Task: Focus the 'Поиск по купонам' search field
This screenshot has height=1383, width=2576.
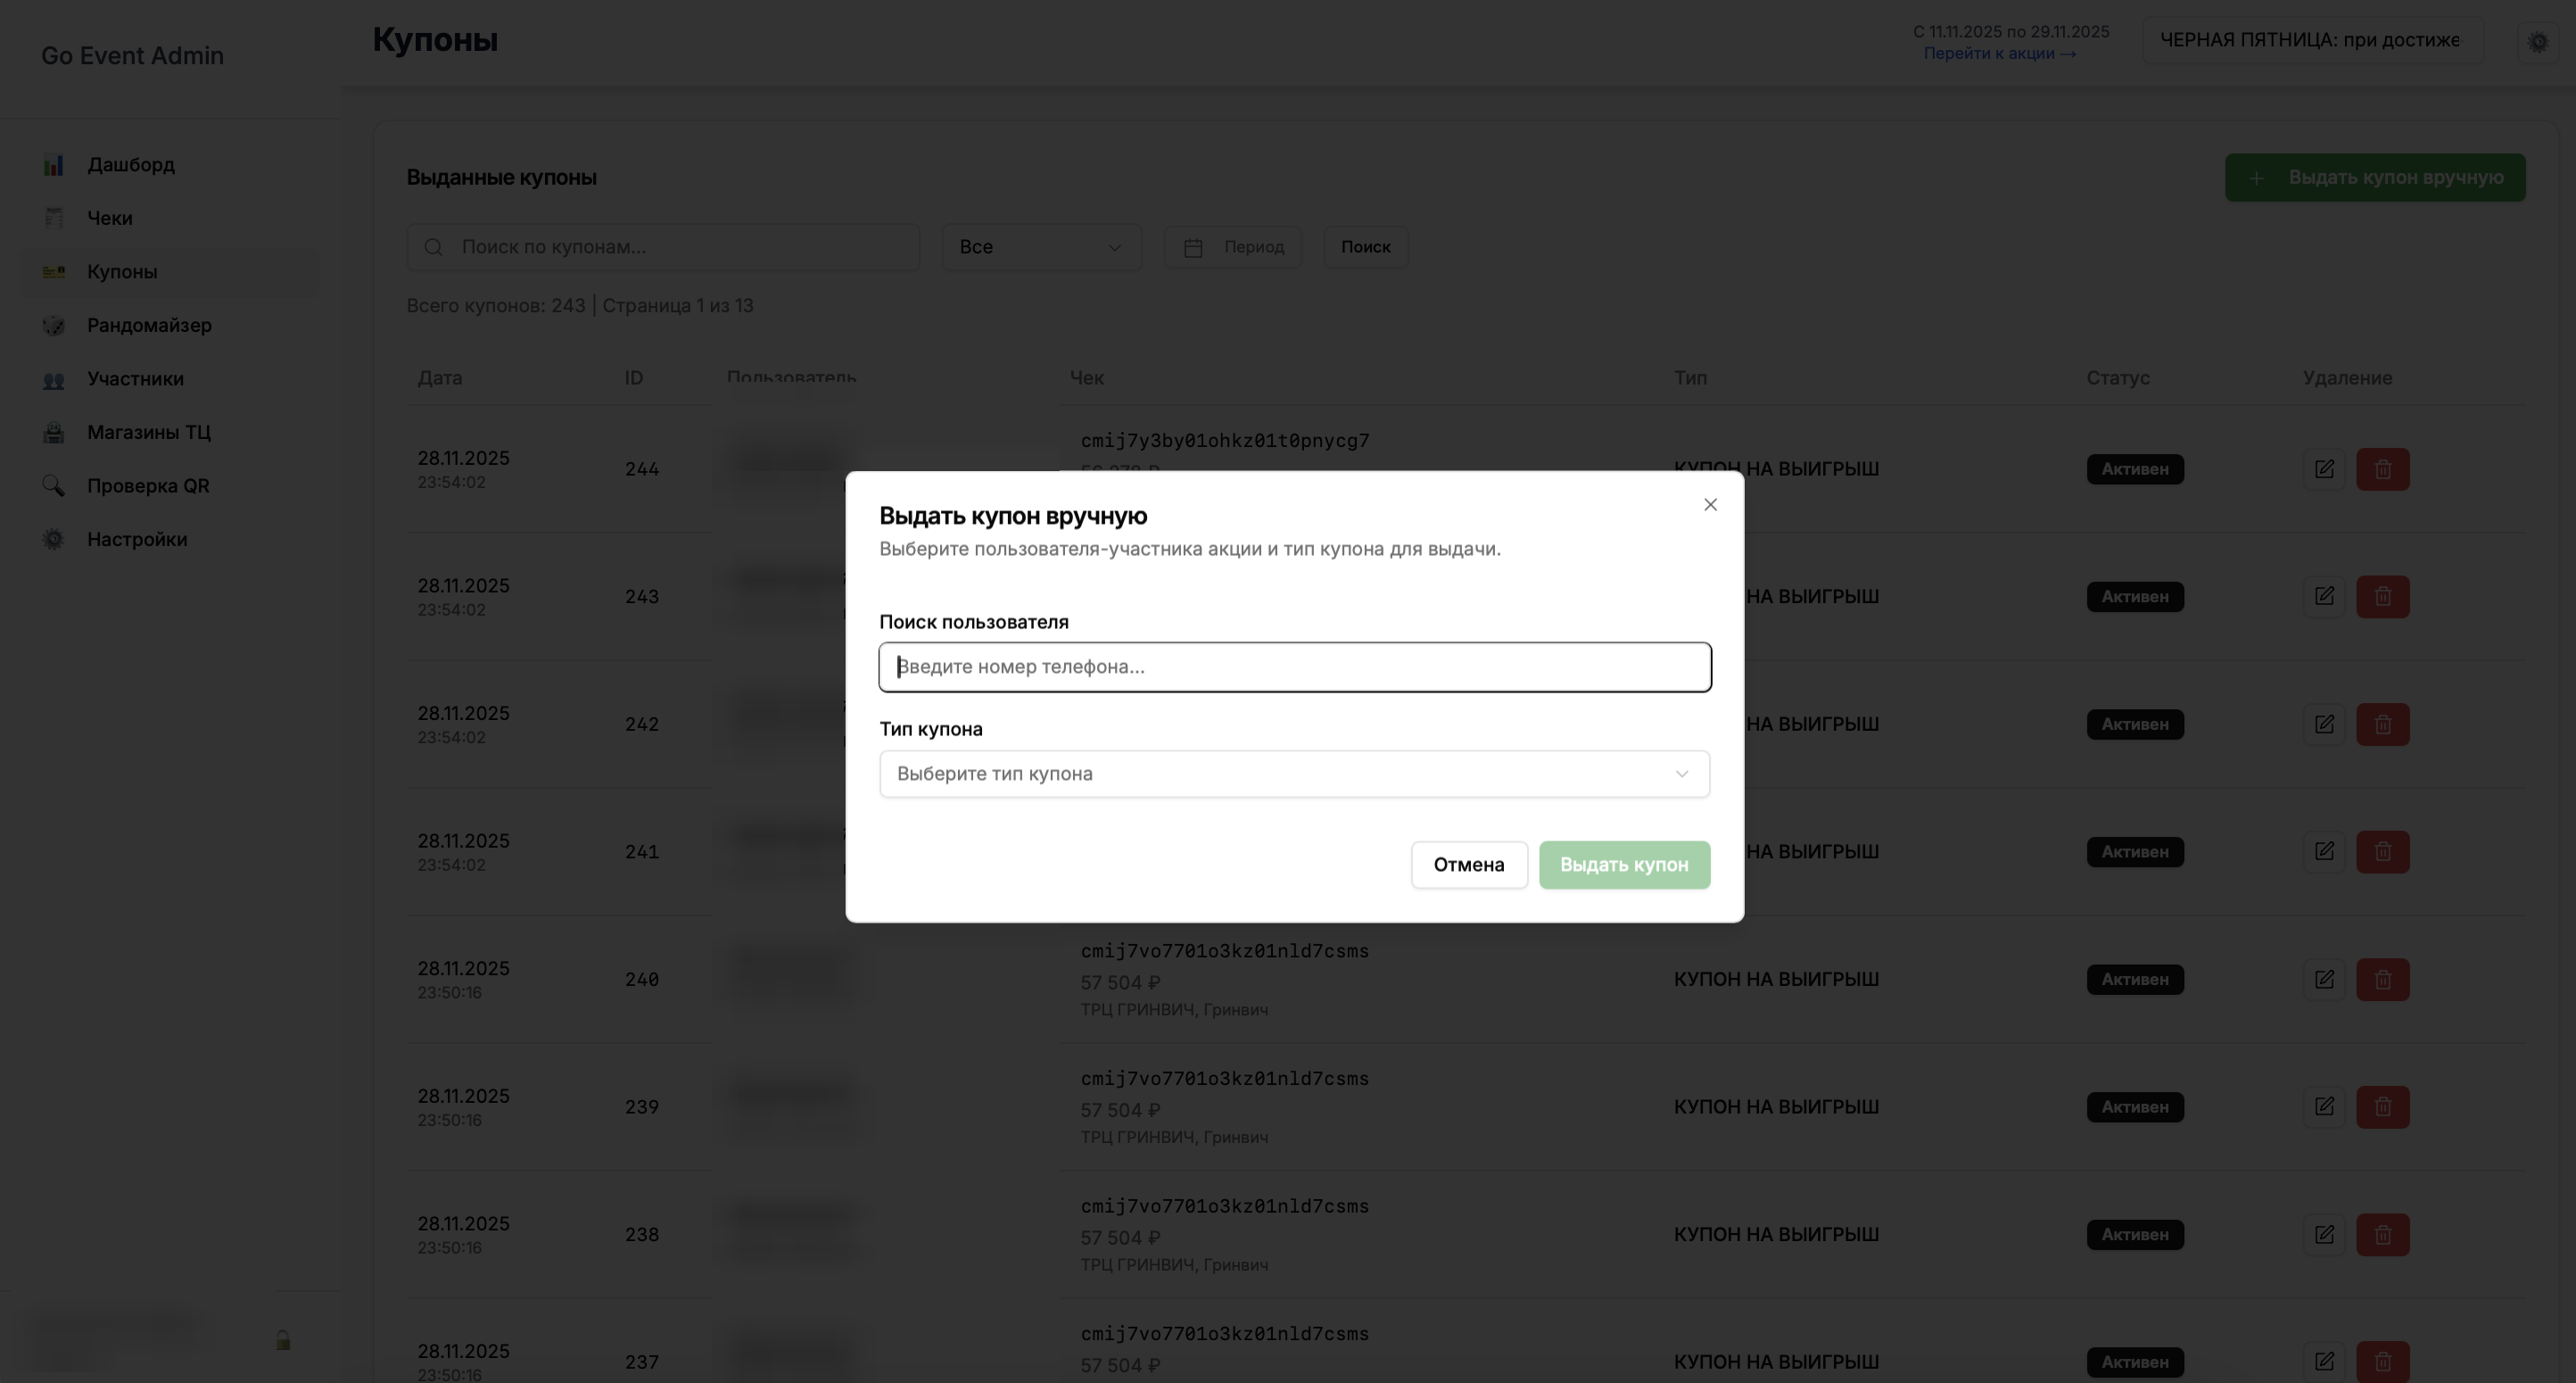Action: 663,247
